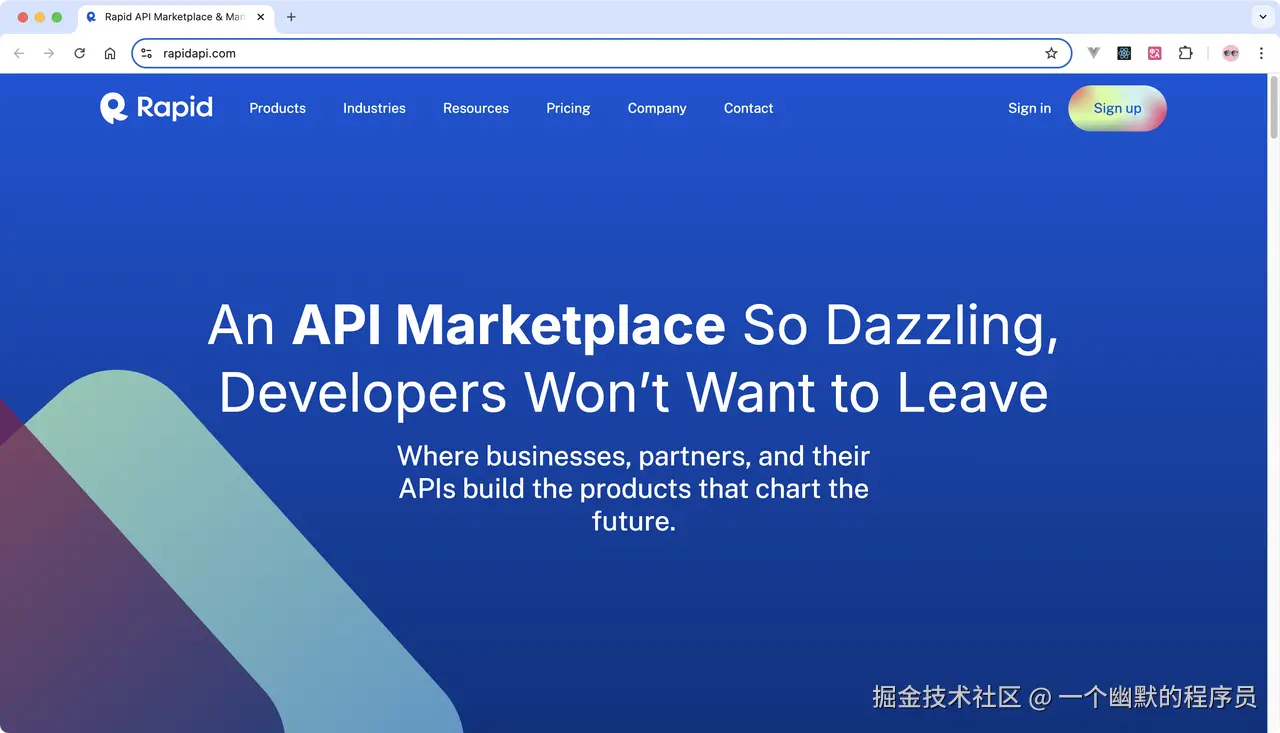Screen dimensions: 1280x733
Task: Open the Company dropdown
Action: pyautogui.click(x=657, y=108)
